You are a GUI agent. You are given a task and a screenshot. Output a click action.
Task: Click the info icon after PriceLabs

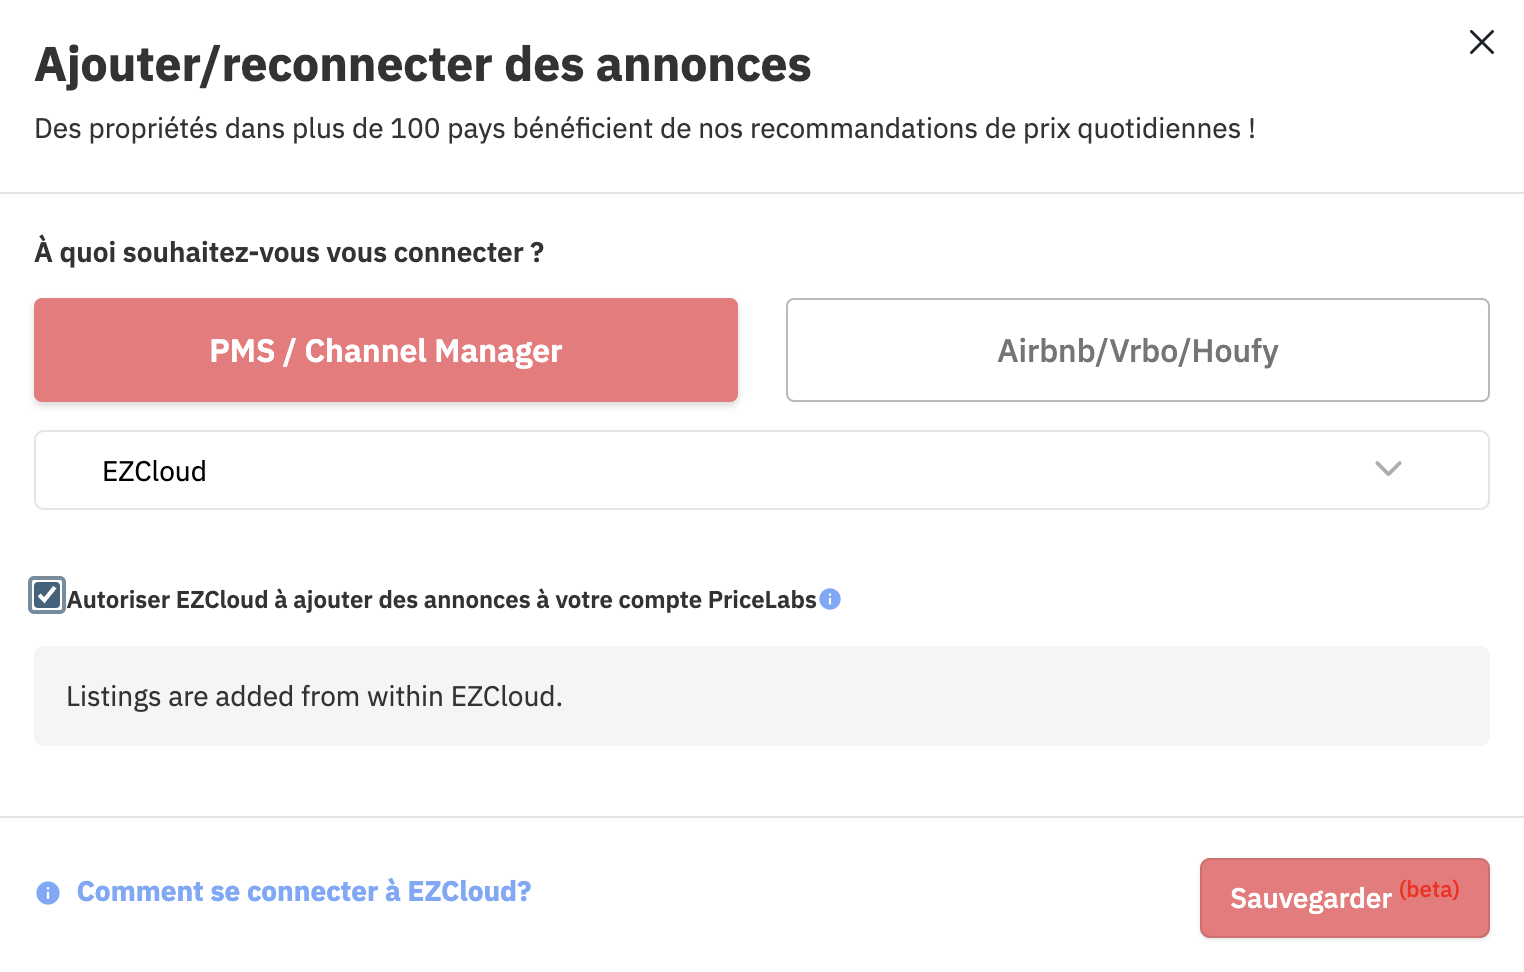click(x=830, y=599)
